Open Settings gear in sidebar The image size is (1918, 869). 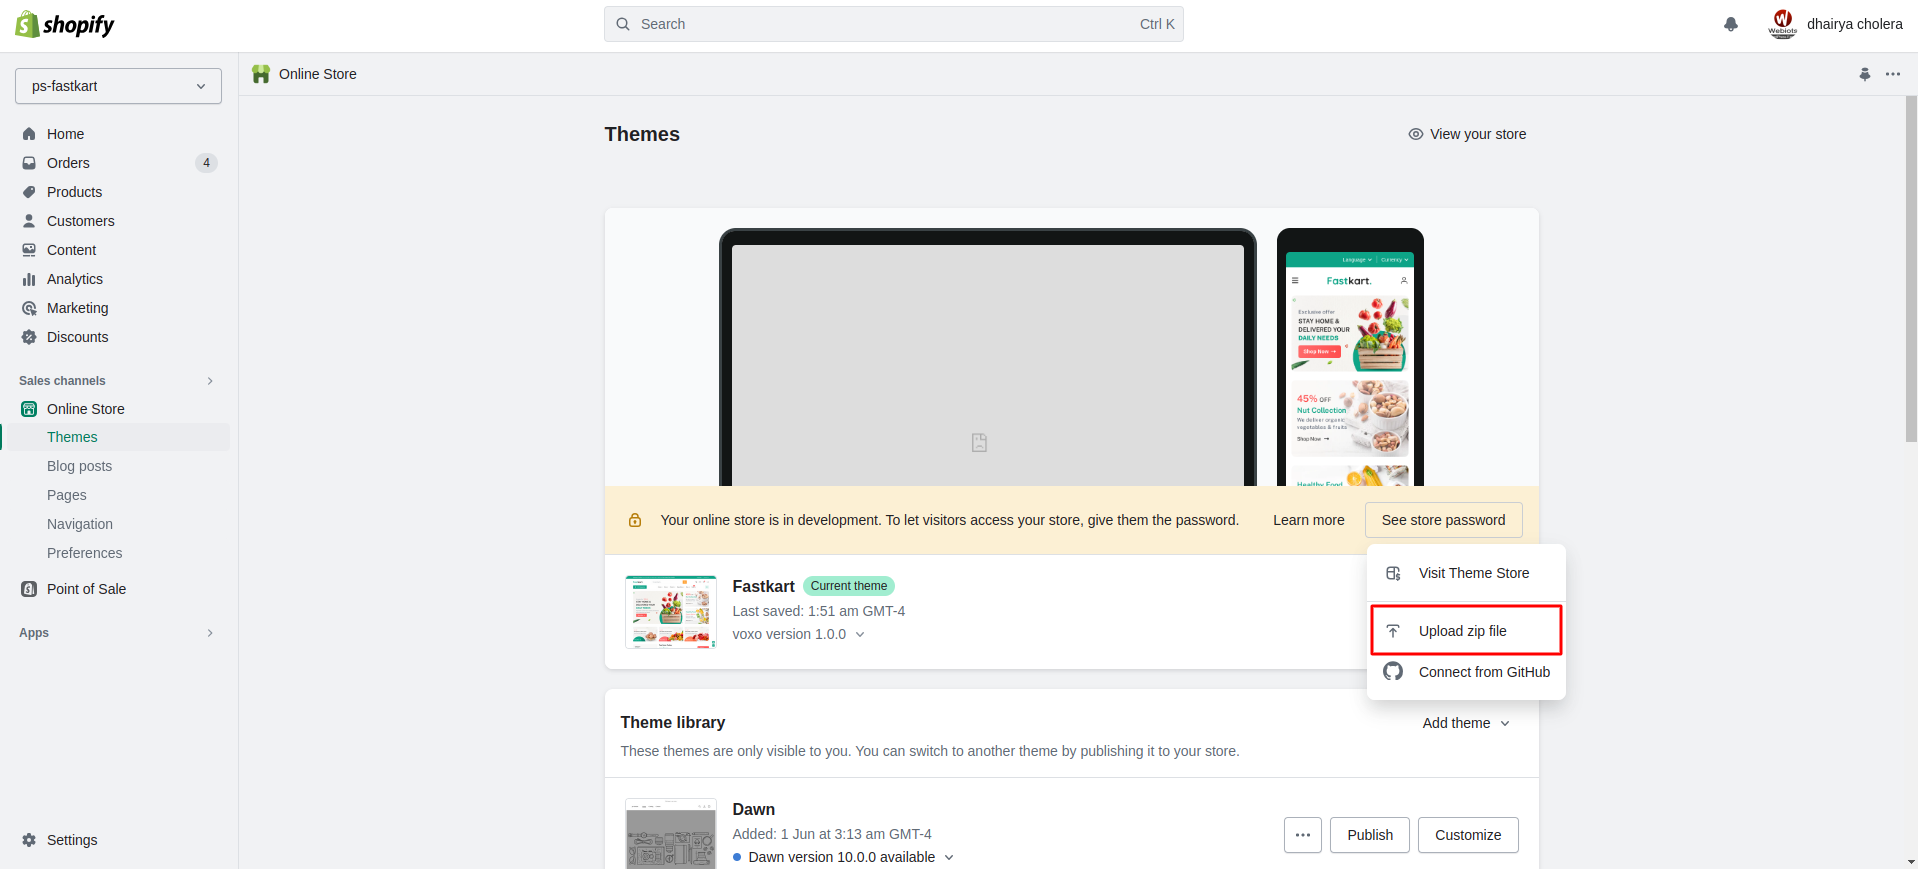click(29, 840)
